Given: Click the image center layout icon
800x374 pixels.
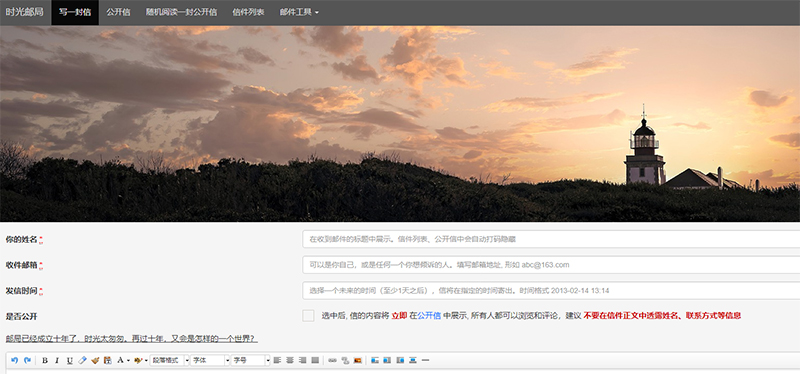Looking at the screenshot, I should tap(413, 360).
